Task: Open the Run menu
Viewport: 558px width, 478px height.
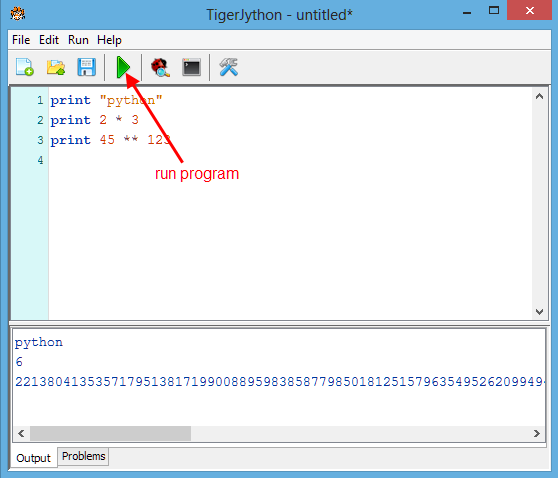Action: coord(78,40)
